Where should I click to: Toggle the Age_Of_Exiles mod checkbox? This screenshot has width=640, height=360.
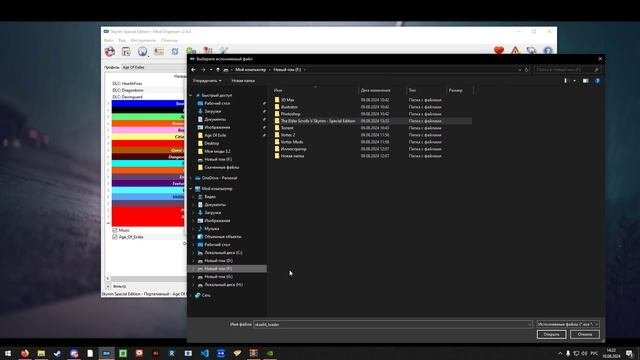(x=115, y=237)
